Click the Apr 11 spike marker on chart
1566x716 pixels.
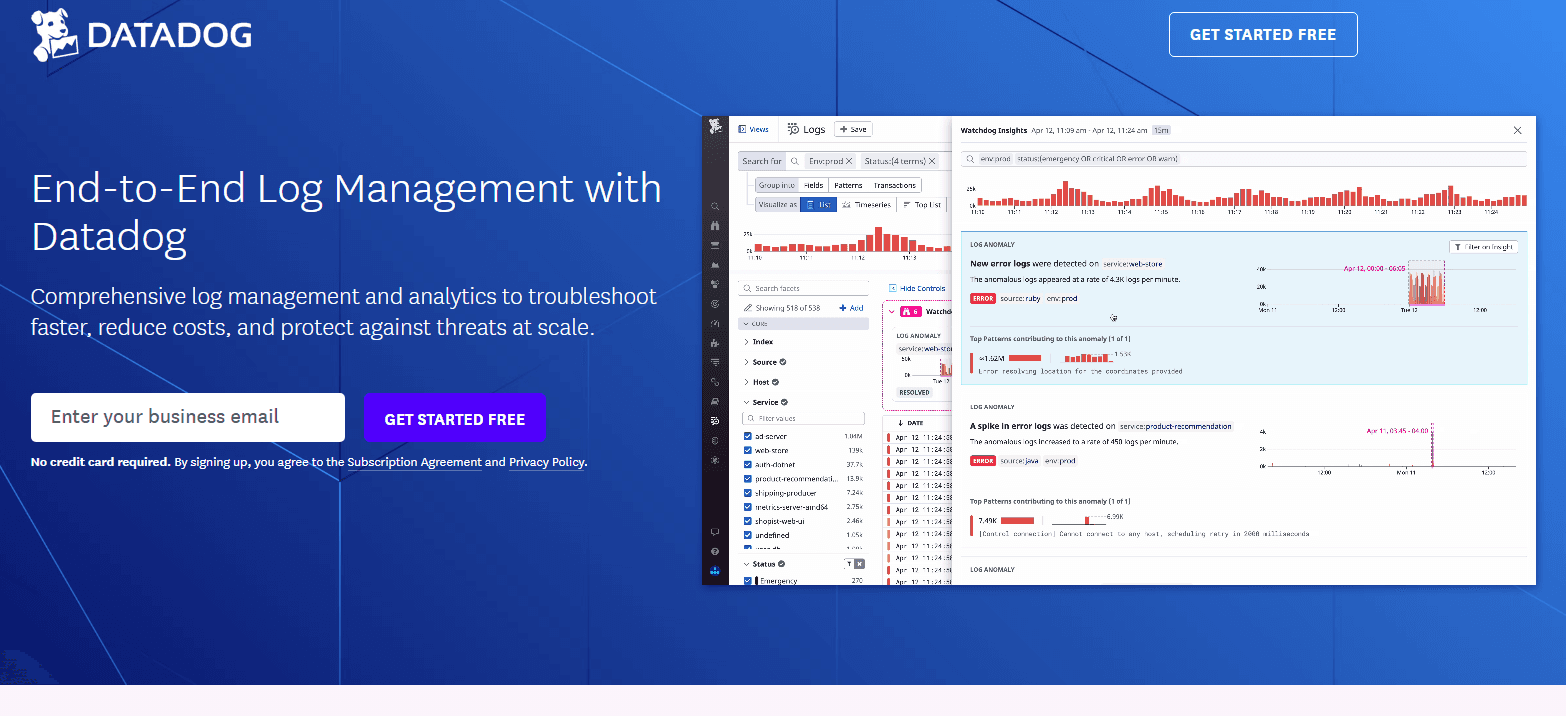(1432, 446)
